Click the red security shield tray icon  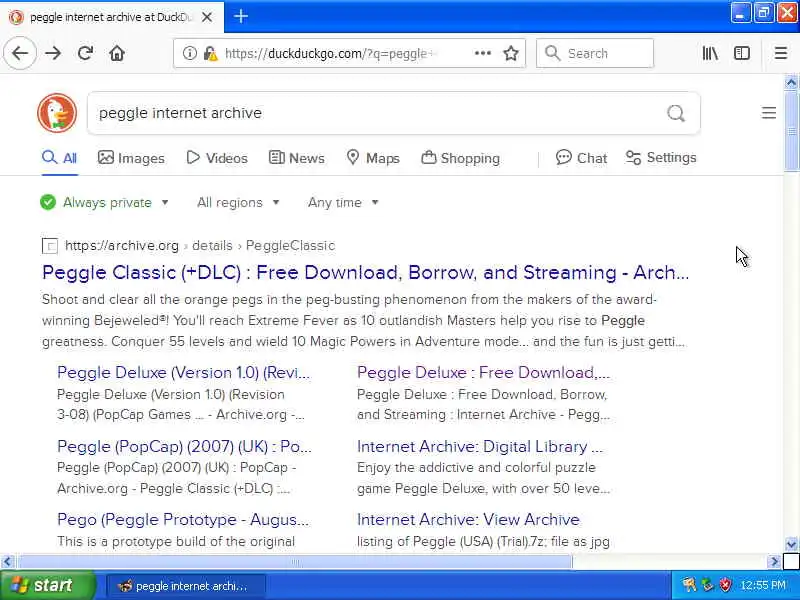click(725, 585)
